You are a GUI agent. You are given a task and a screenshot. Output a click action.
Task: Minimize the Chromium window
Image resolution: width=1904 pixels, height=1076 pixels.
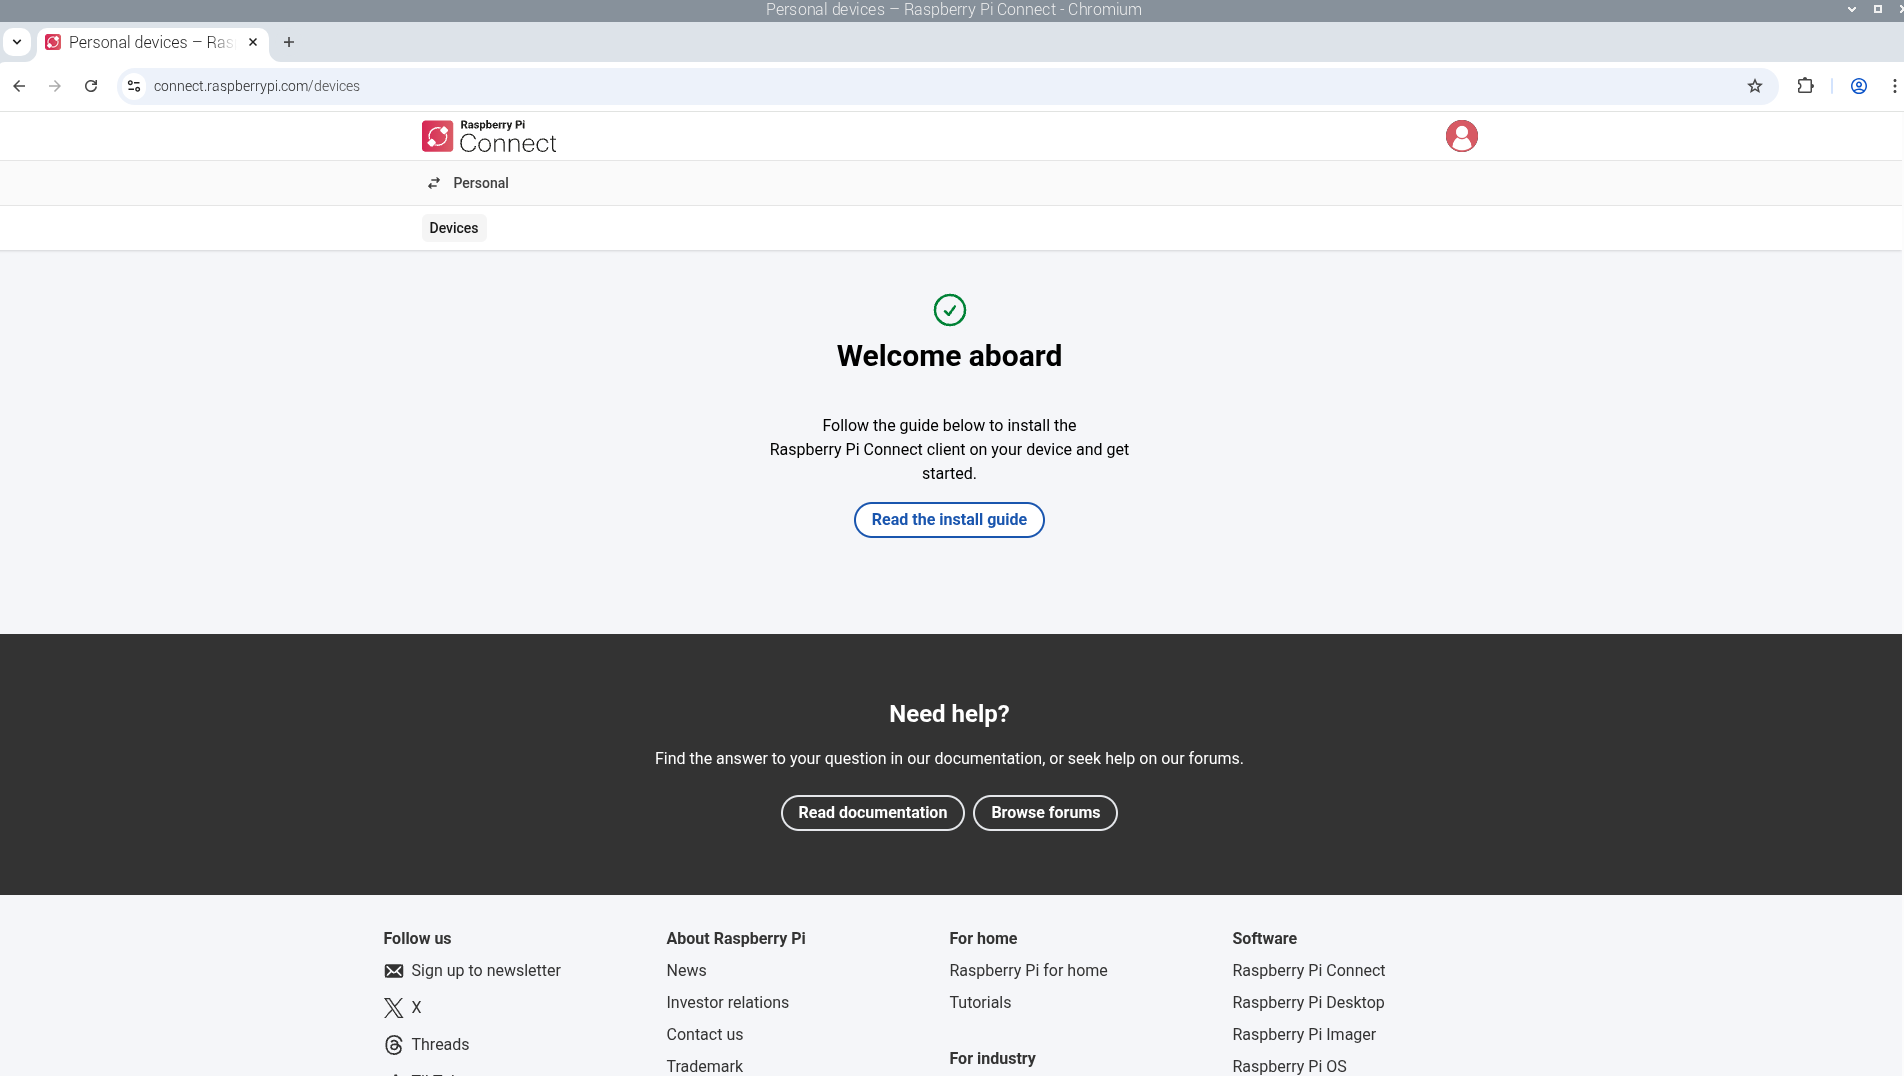pyautogui.click(x=1852, y=9)
